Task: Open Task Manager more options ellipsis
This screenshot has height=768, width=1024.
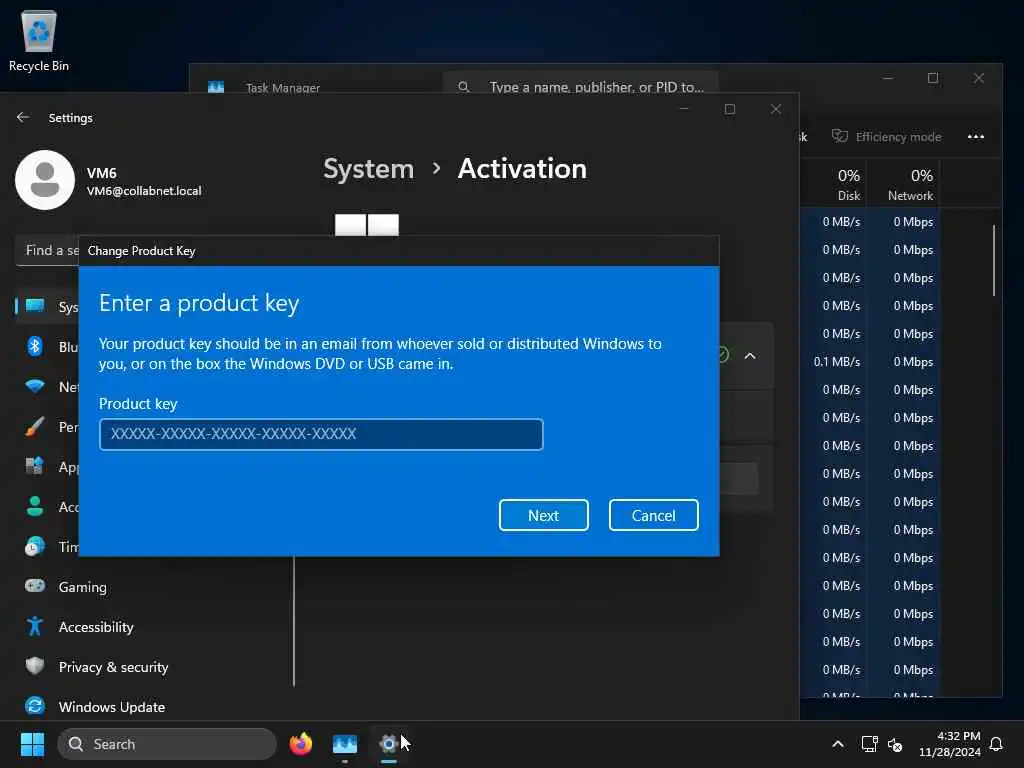Action: [x=976, y=136]
